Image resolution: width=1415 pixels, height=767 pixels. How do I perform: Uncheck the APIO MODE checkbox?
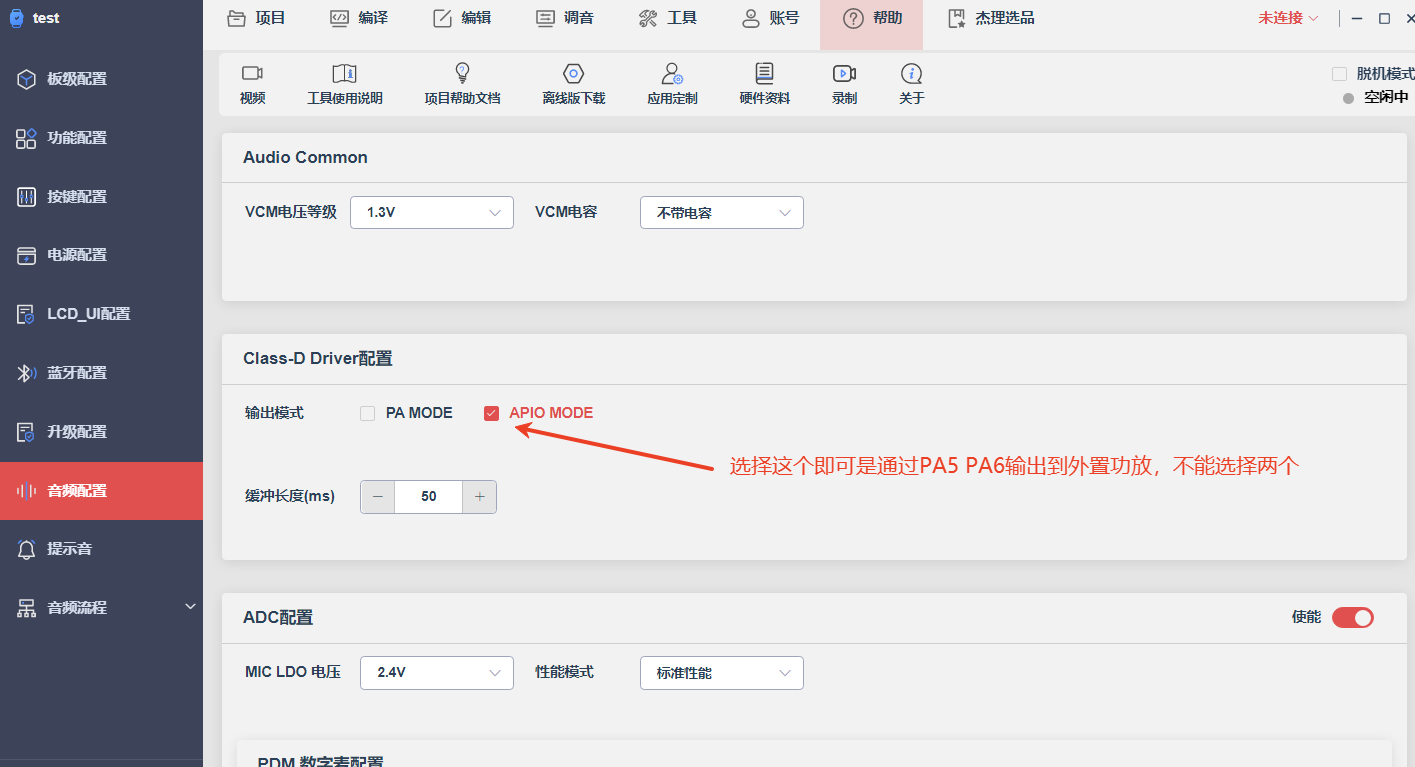click(x=491, y=413)
